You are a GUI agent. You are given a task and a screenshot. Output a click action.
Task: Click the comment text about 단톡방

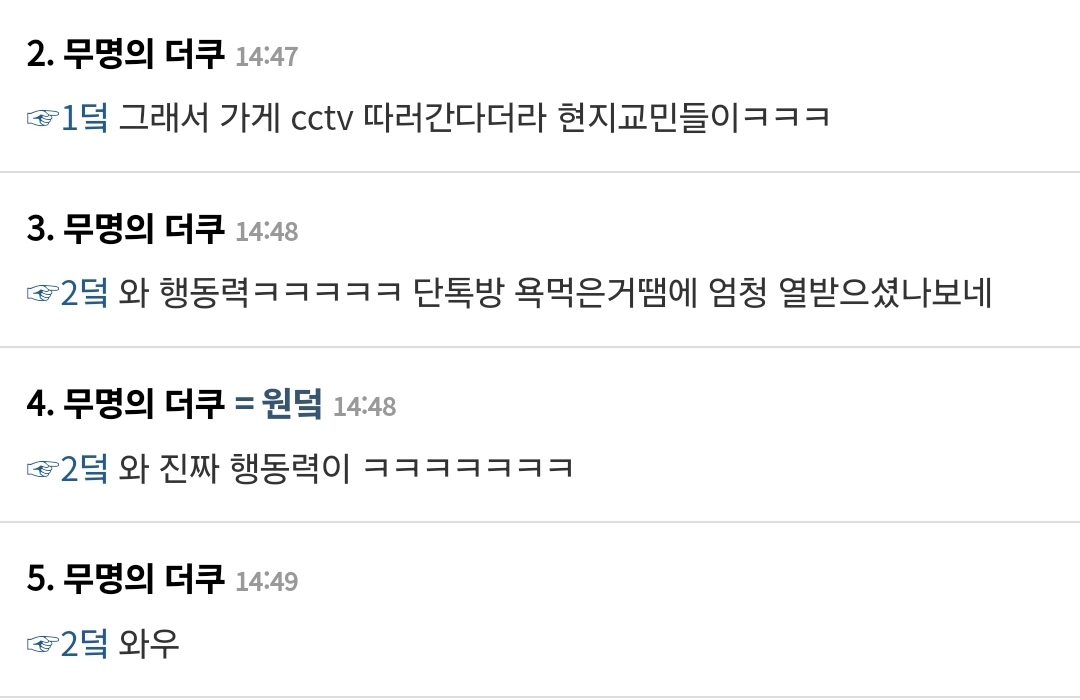[555, 293]
